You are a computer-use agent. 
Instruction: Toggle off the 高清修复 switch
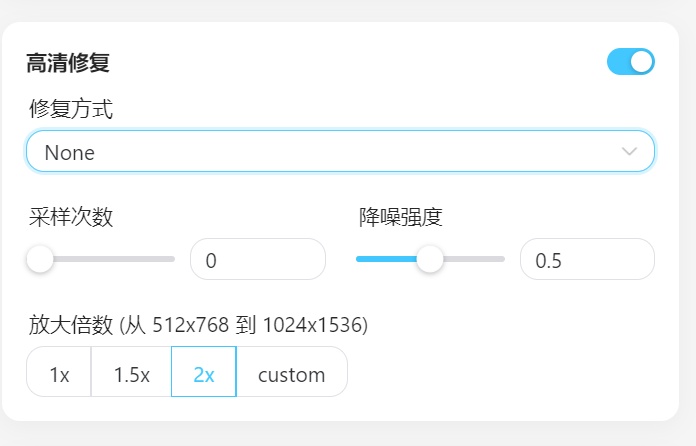coord(630,62)
